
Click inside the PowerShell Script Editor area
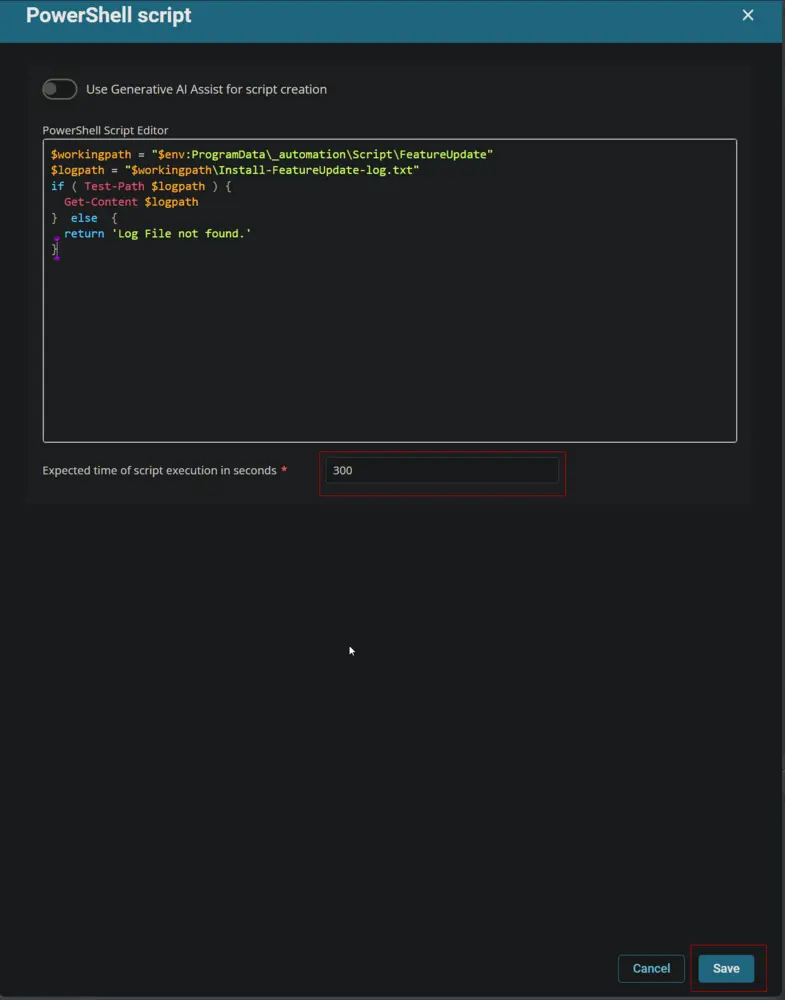390,290
